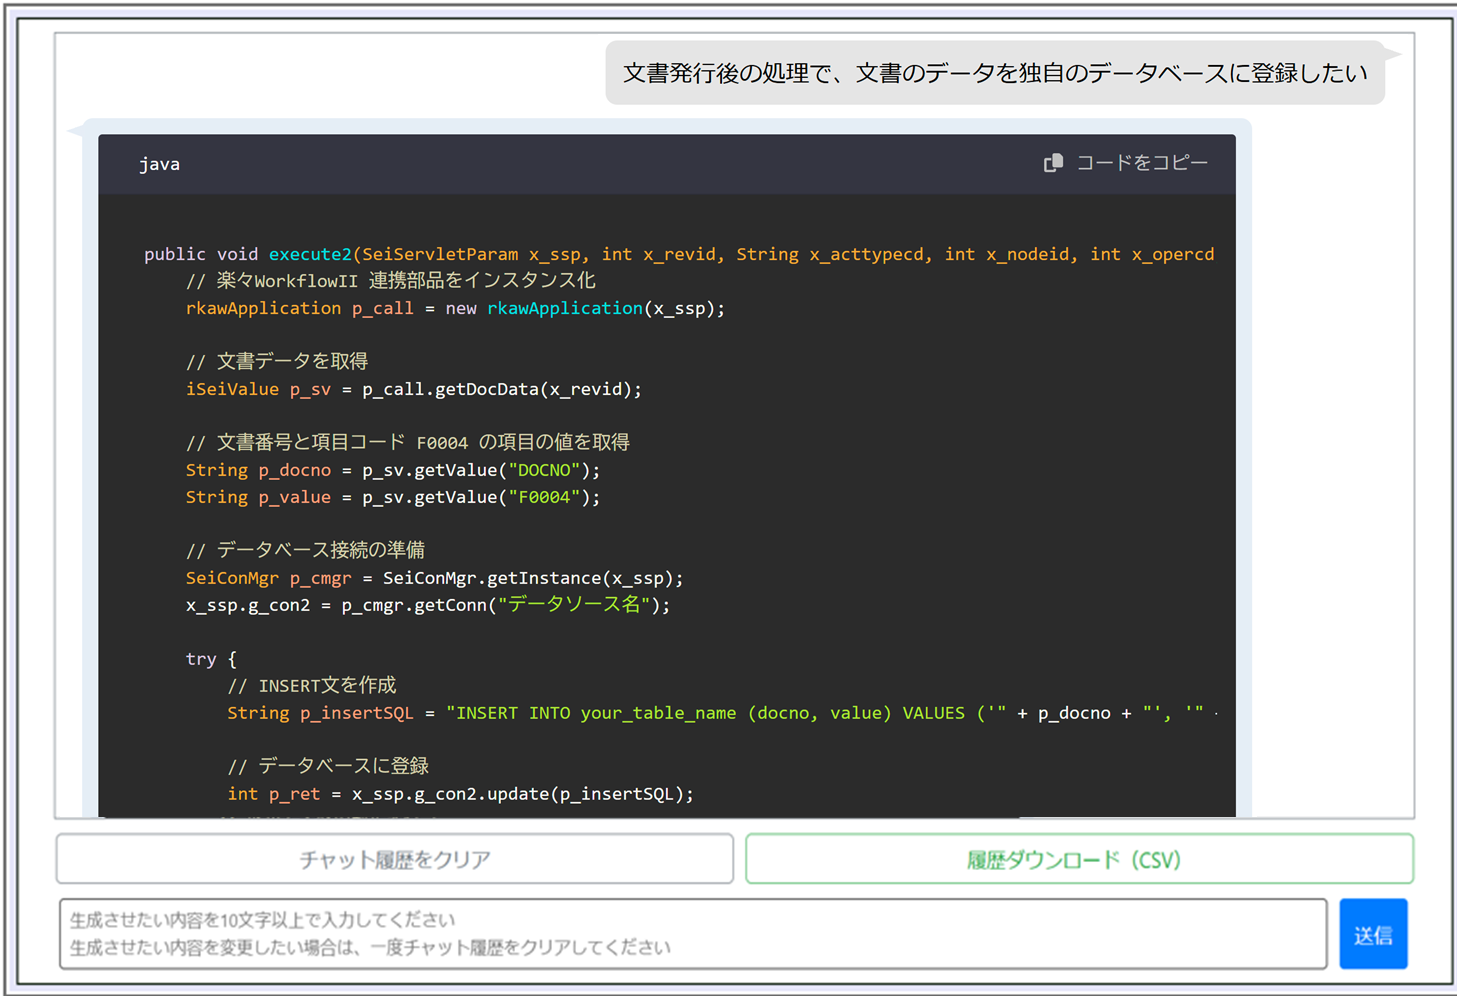Click the "F0004" string literal

coord(544,497)
